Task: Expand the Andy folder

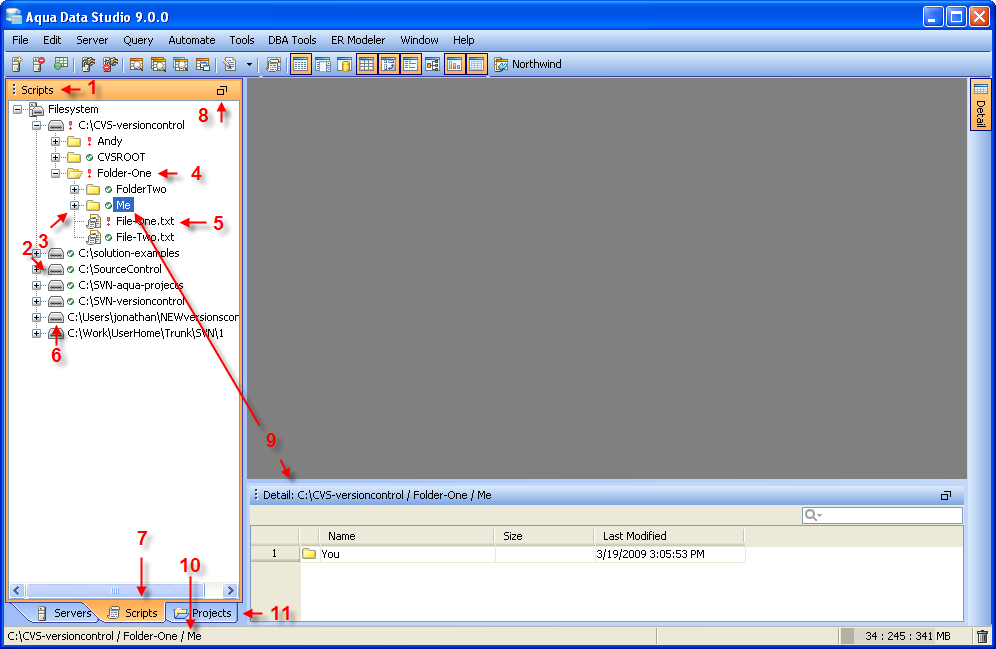Action: [55, 141]
